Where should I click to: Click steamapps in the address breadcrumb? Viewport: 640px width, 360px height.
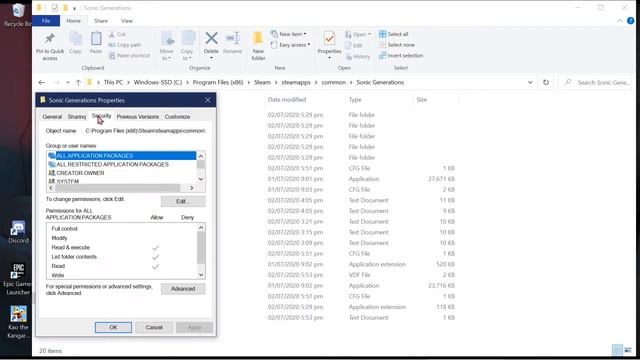pyautogui.click(x=296, y=82)
